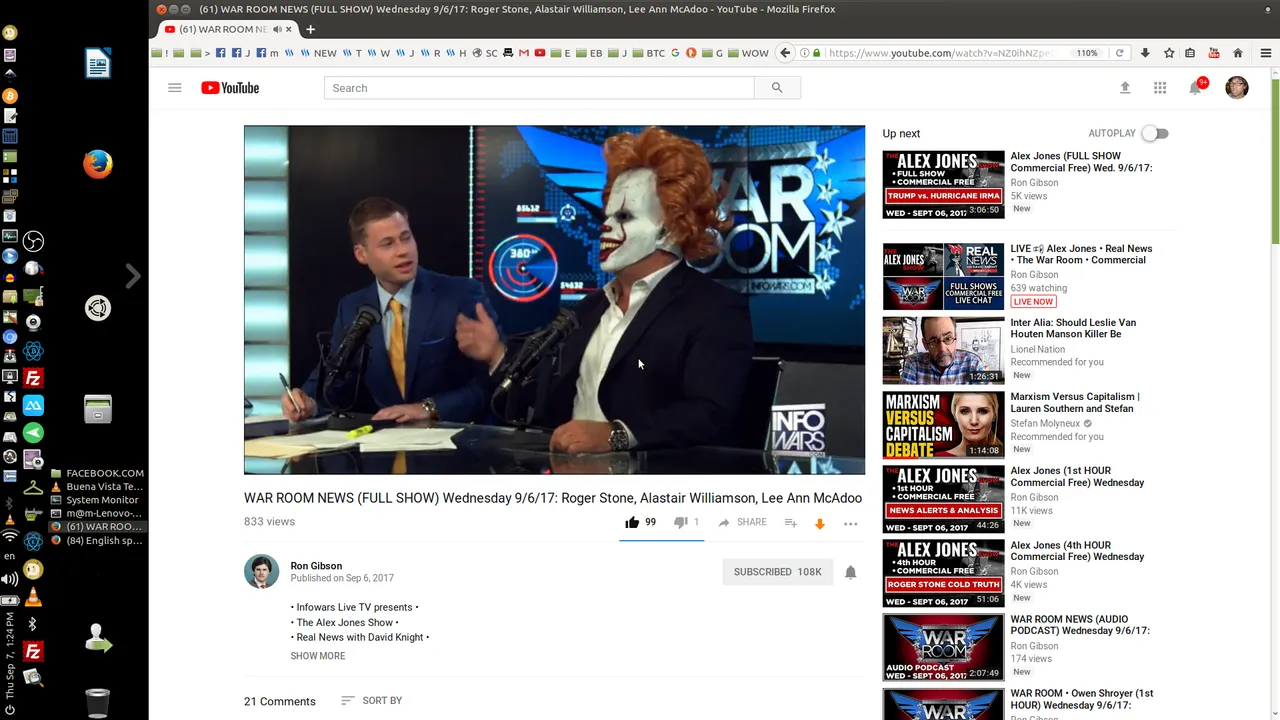Go to YouTube home via logo

pyautogui.click(x=230, y=88)
